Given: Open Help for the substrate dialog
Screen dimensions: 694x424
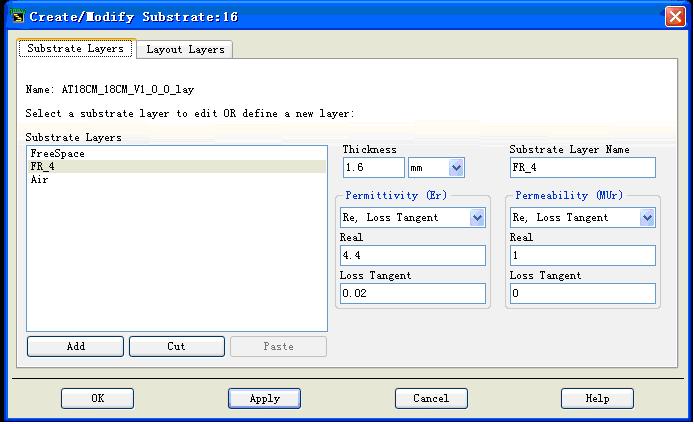Looking at the screenshot, I should point(597,398).
